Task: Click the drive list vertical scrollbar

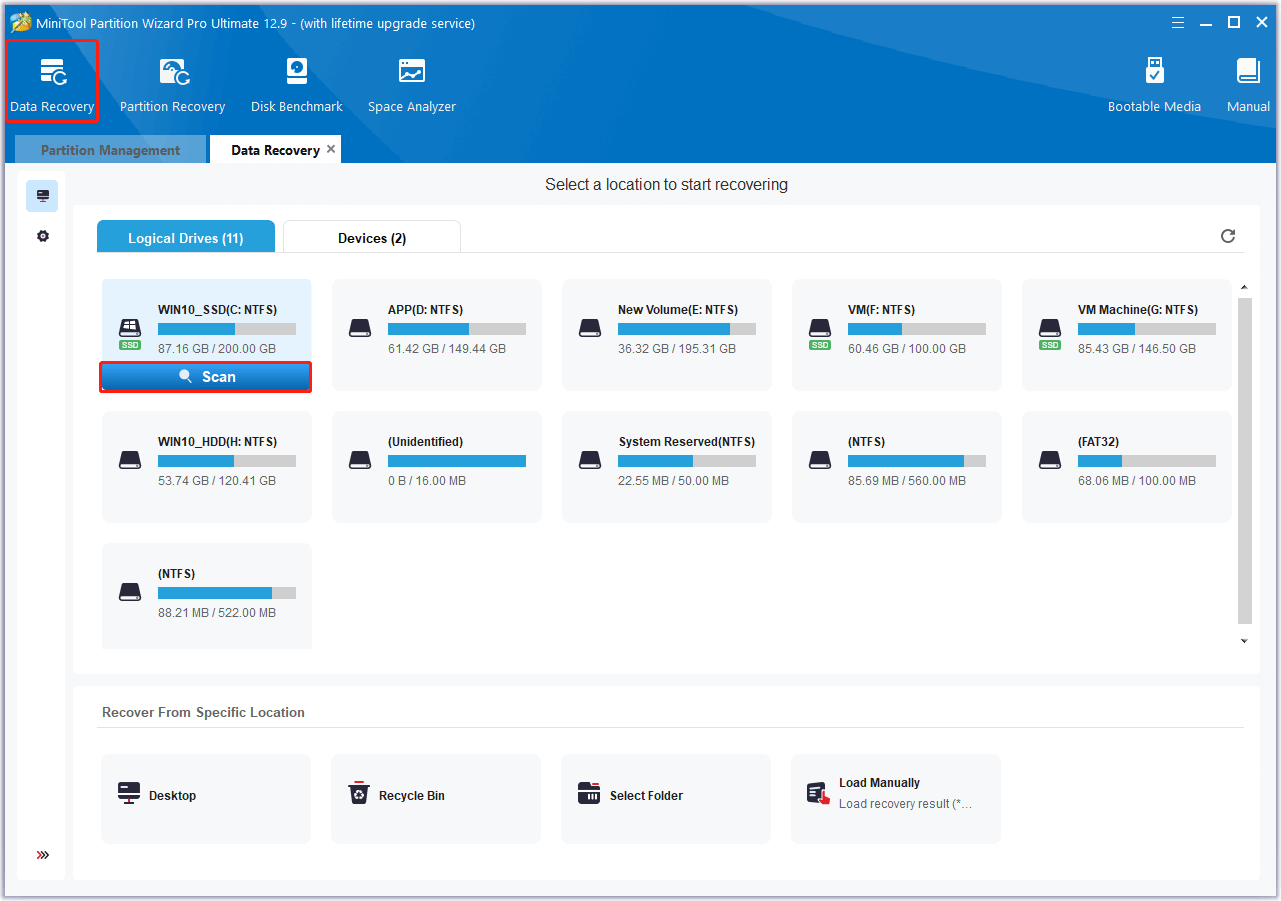Action: 1244,461
